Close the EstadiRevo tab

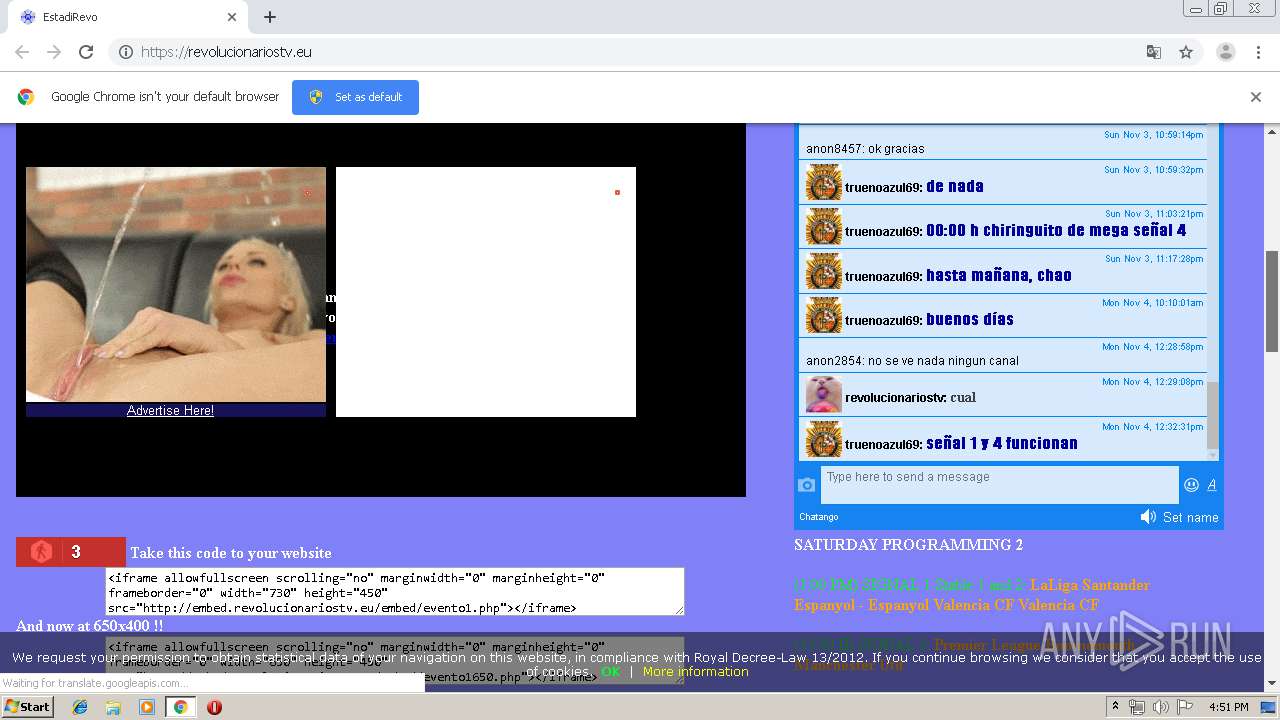pos(232,17)
